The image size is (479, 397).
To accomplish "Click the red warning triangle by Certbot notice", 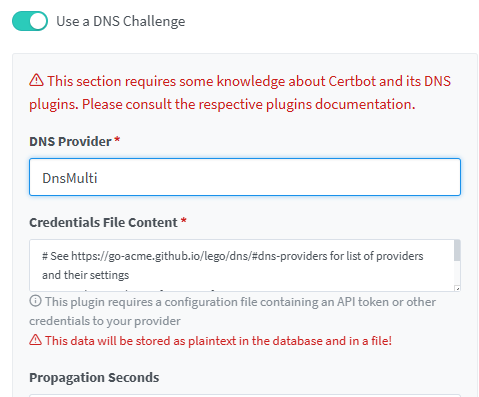I will click(36, 80).
